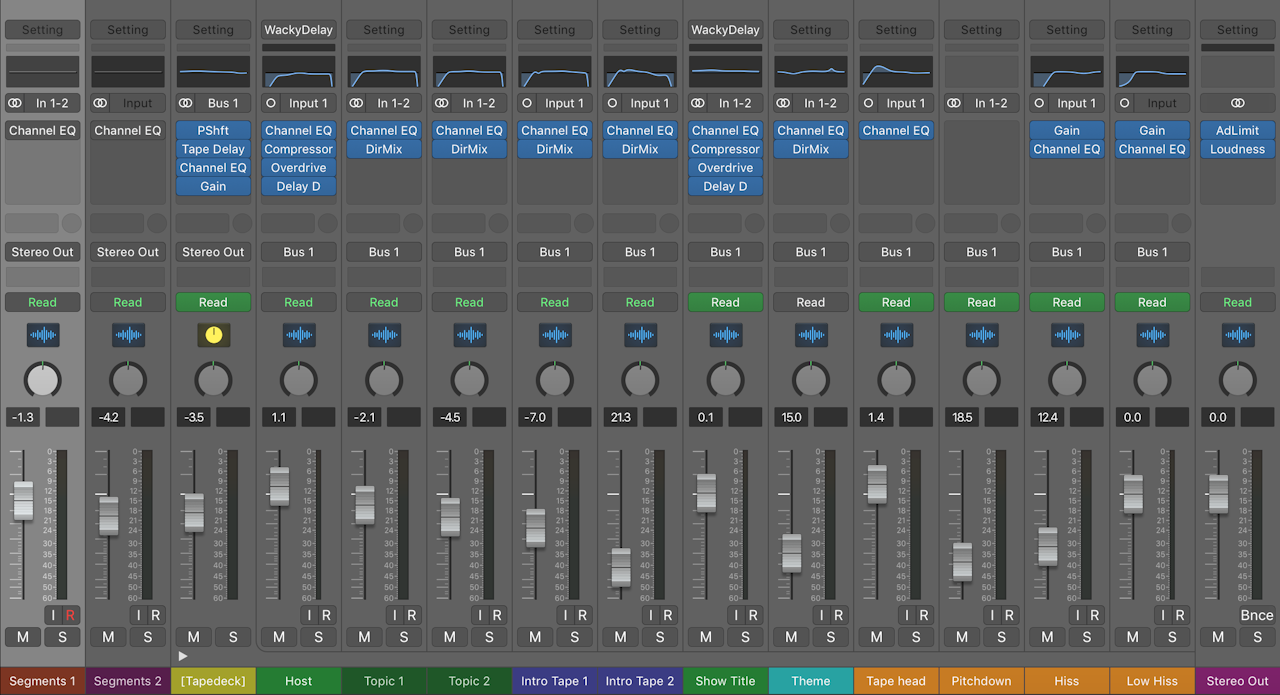
Task: Enable record arm on Segments 1
Action: 71,615
